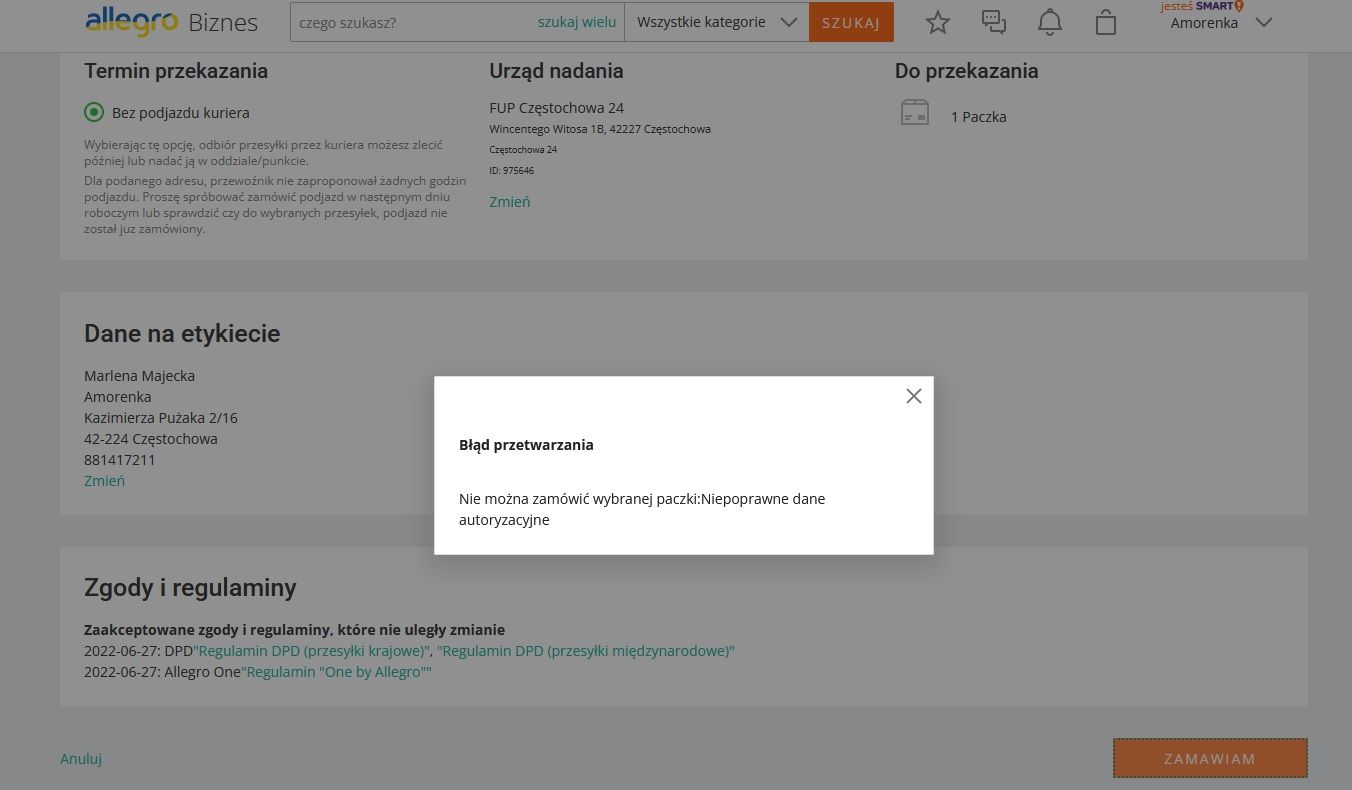Click the Niepoprawne dane autoryzacyjne error message
The image size is (1352, 790).
[642, 509]
